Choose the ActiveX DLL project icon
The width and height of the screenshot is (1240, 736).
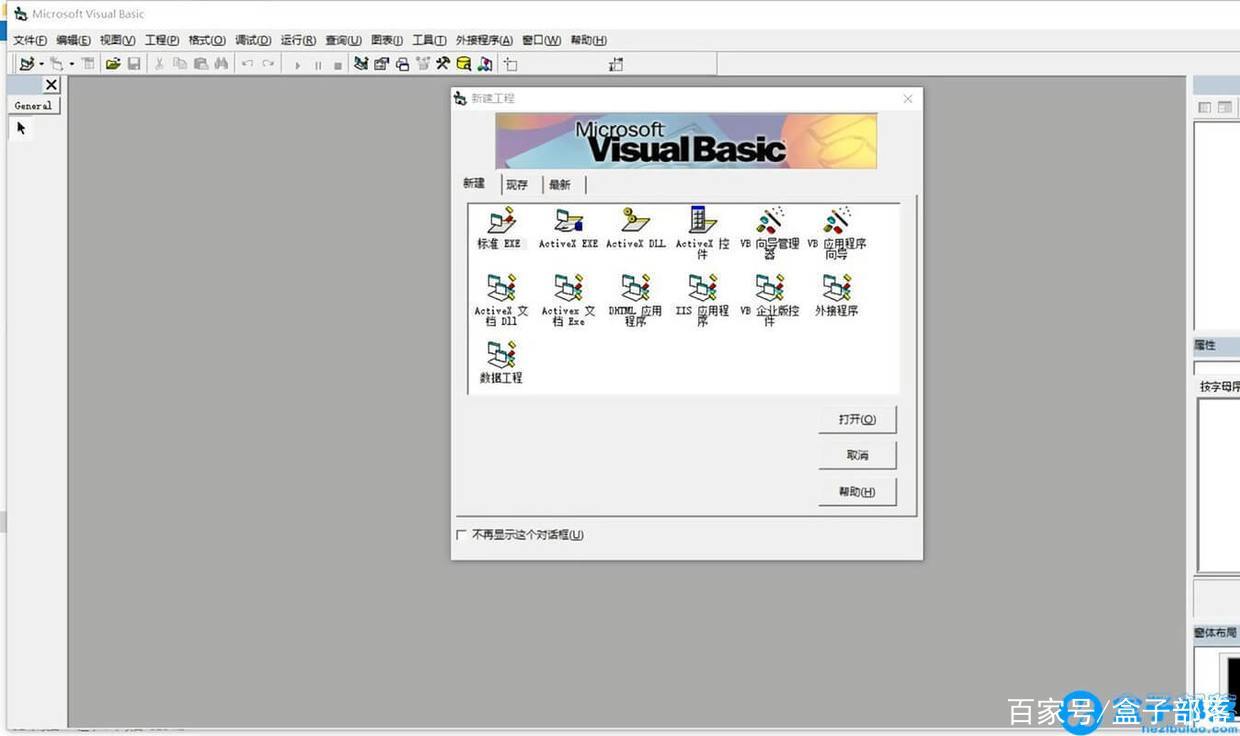(x=635, y=229)
